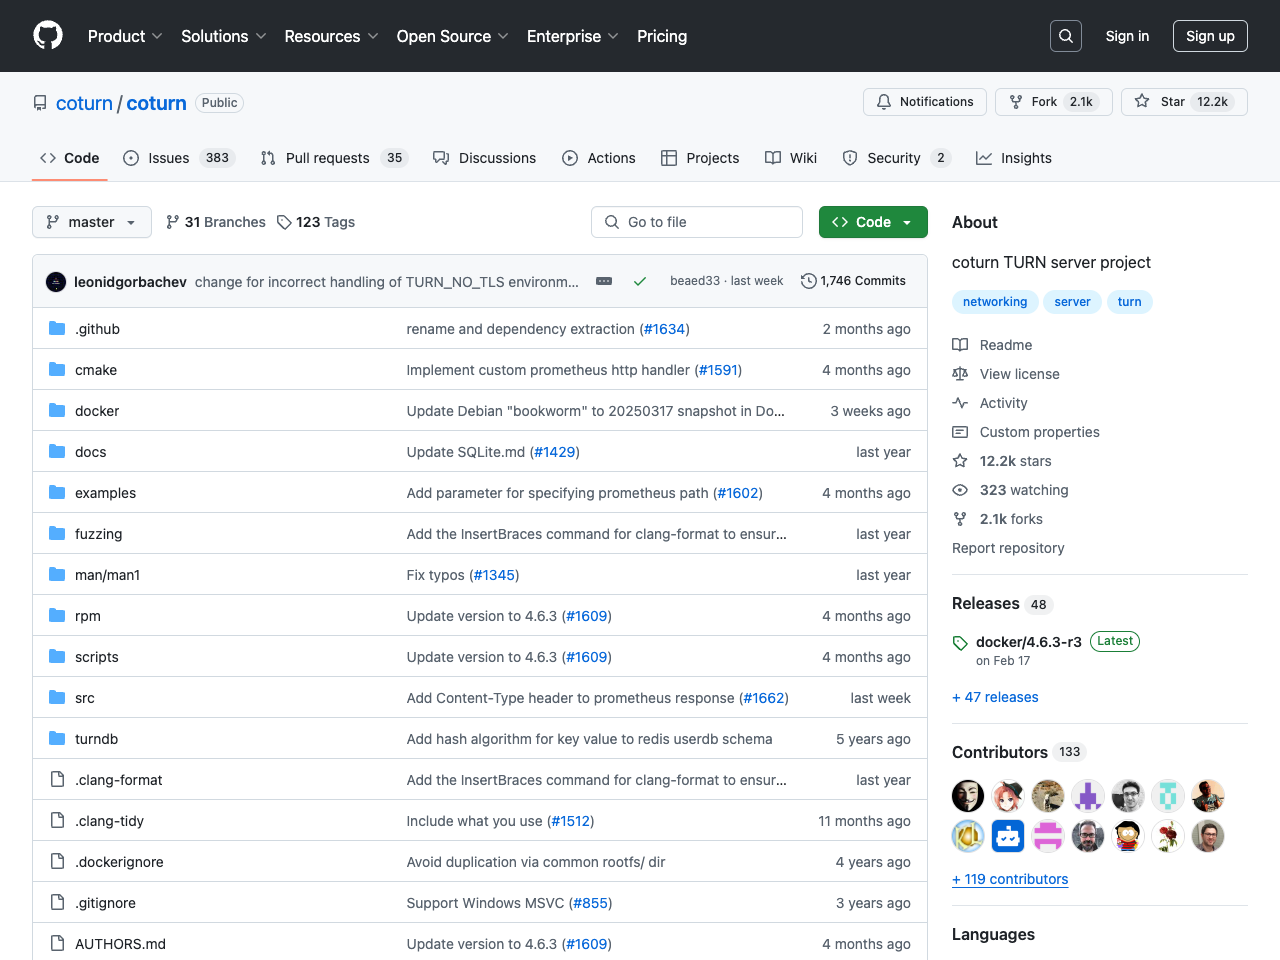Open the green Code dropdown

tap(873, 222)
